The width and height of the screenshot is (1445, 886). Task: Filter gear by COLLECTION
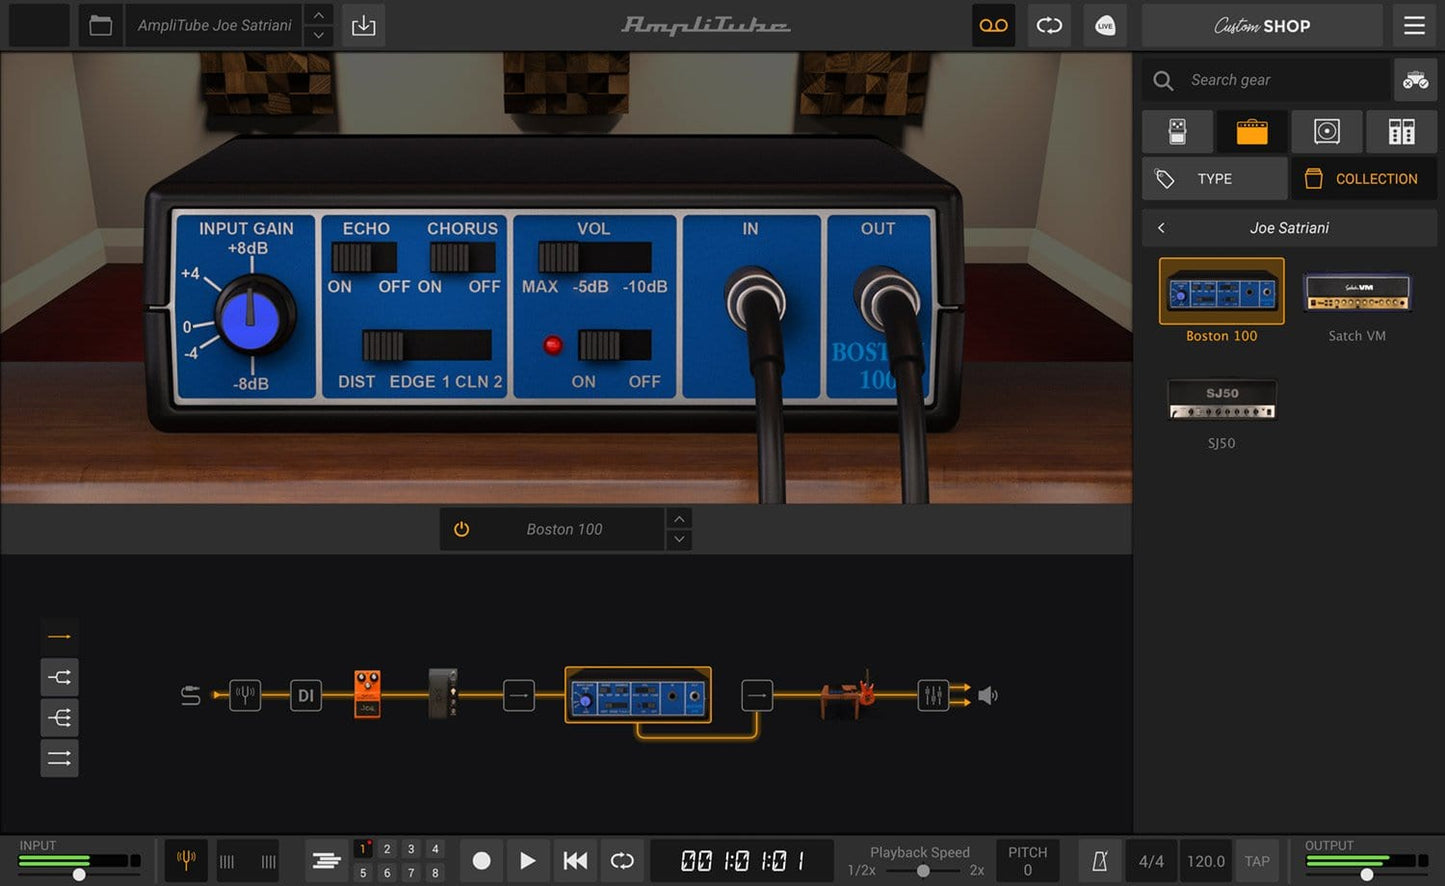pos(1364,179)
